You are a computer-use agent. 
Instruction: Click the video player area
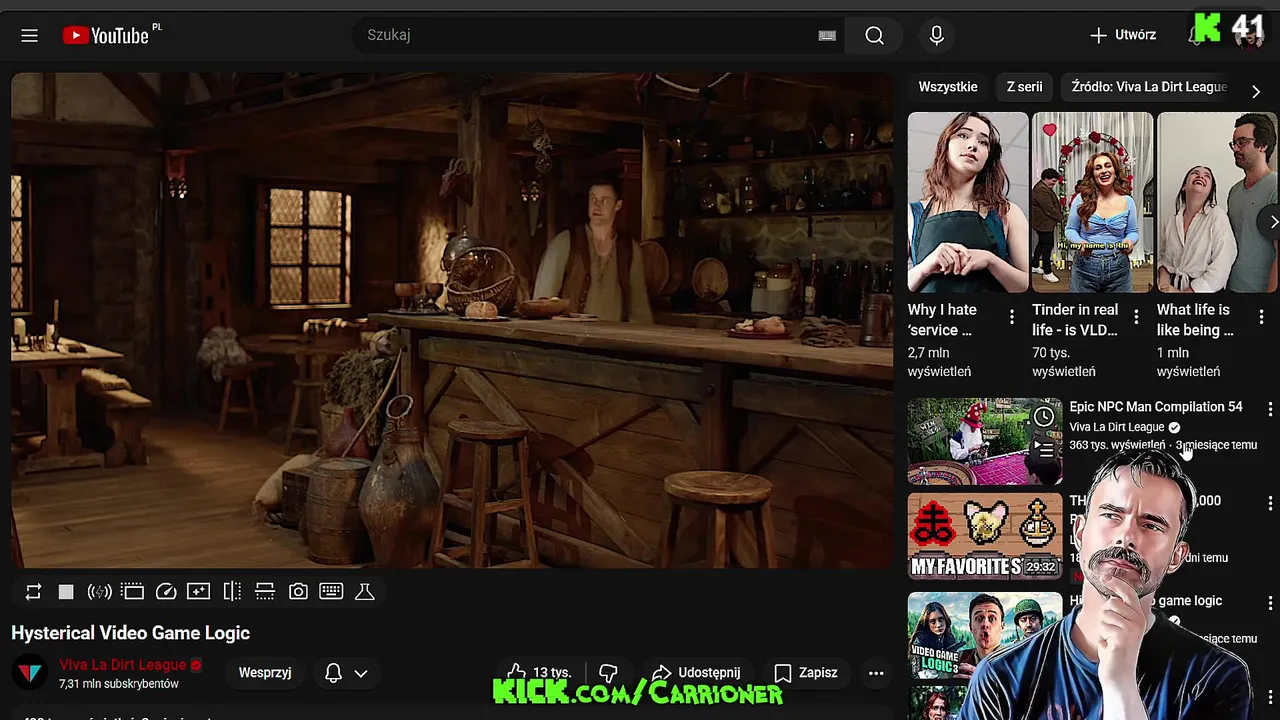tap(452, 320)
